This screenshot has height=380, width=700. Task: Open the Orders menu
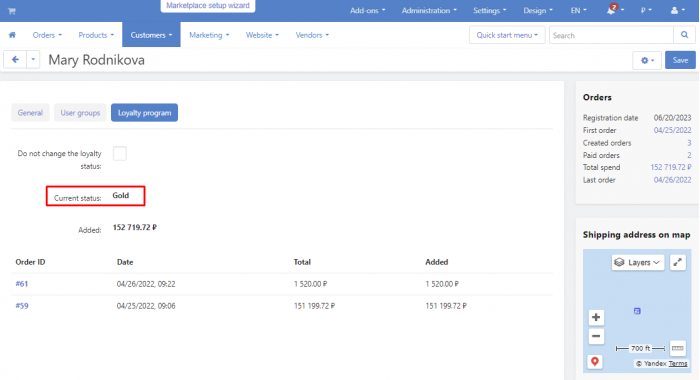47,35
